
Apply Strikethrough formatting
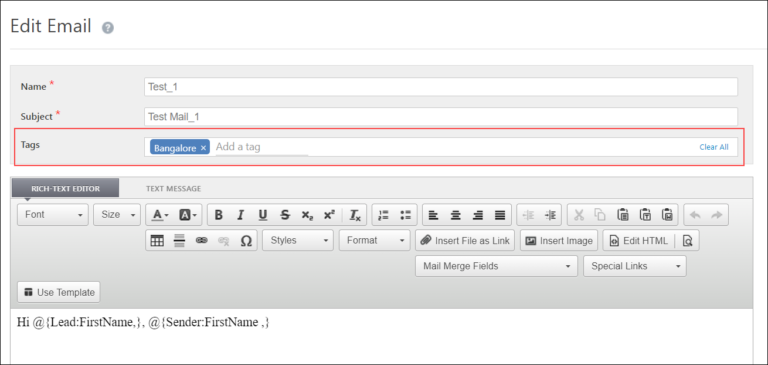[285, 215]
